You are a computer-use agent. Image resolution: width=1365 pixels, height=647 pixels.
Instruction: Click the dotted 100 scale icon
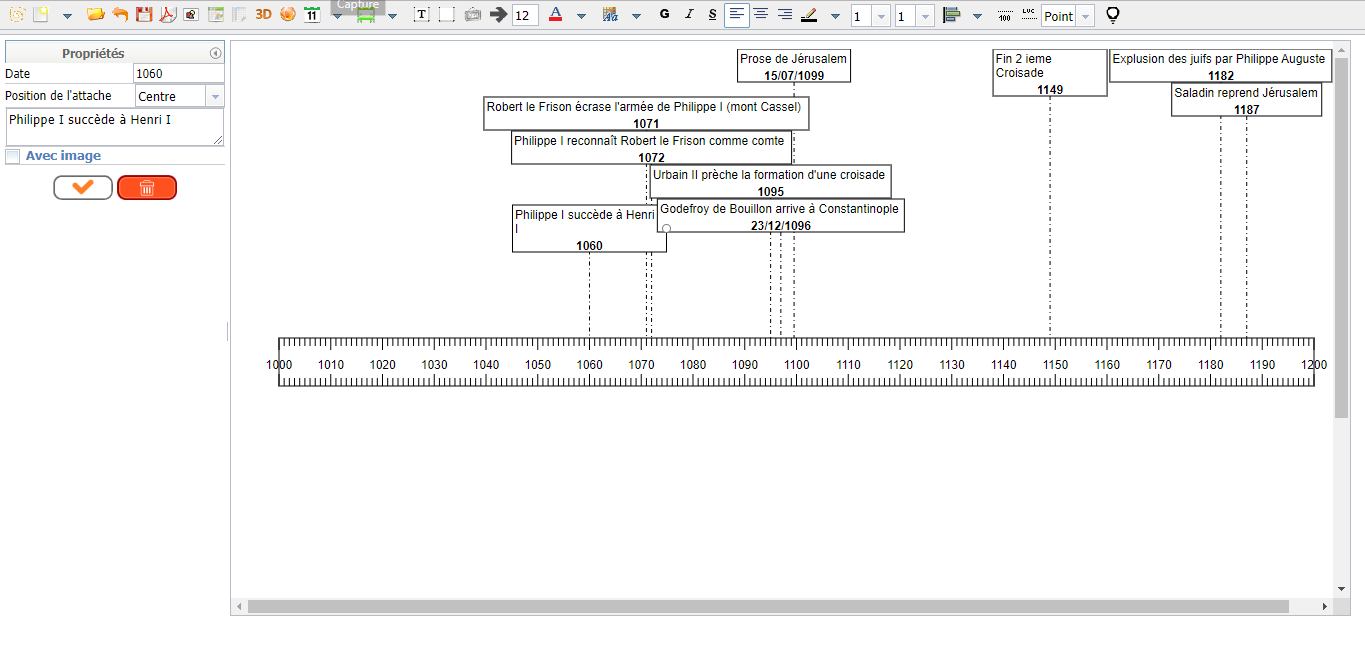[x=1005, y=15]
